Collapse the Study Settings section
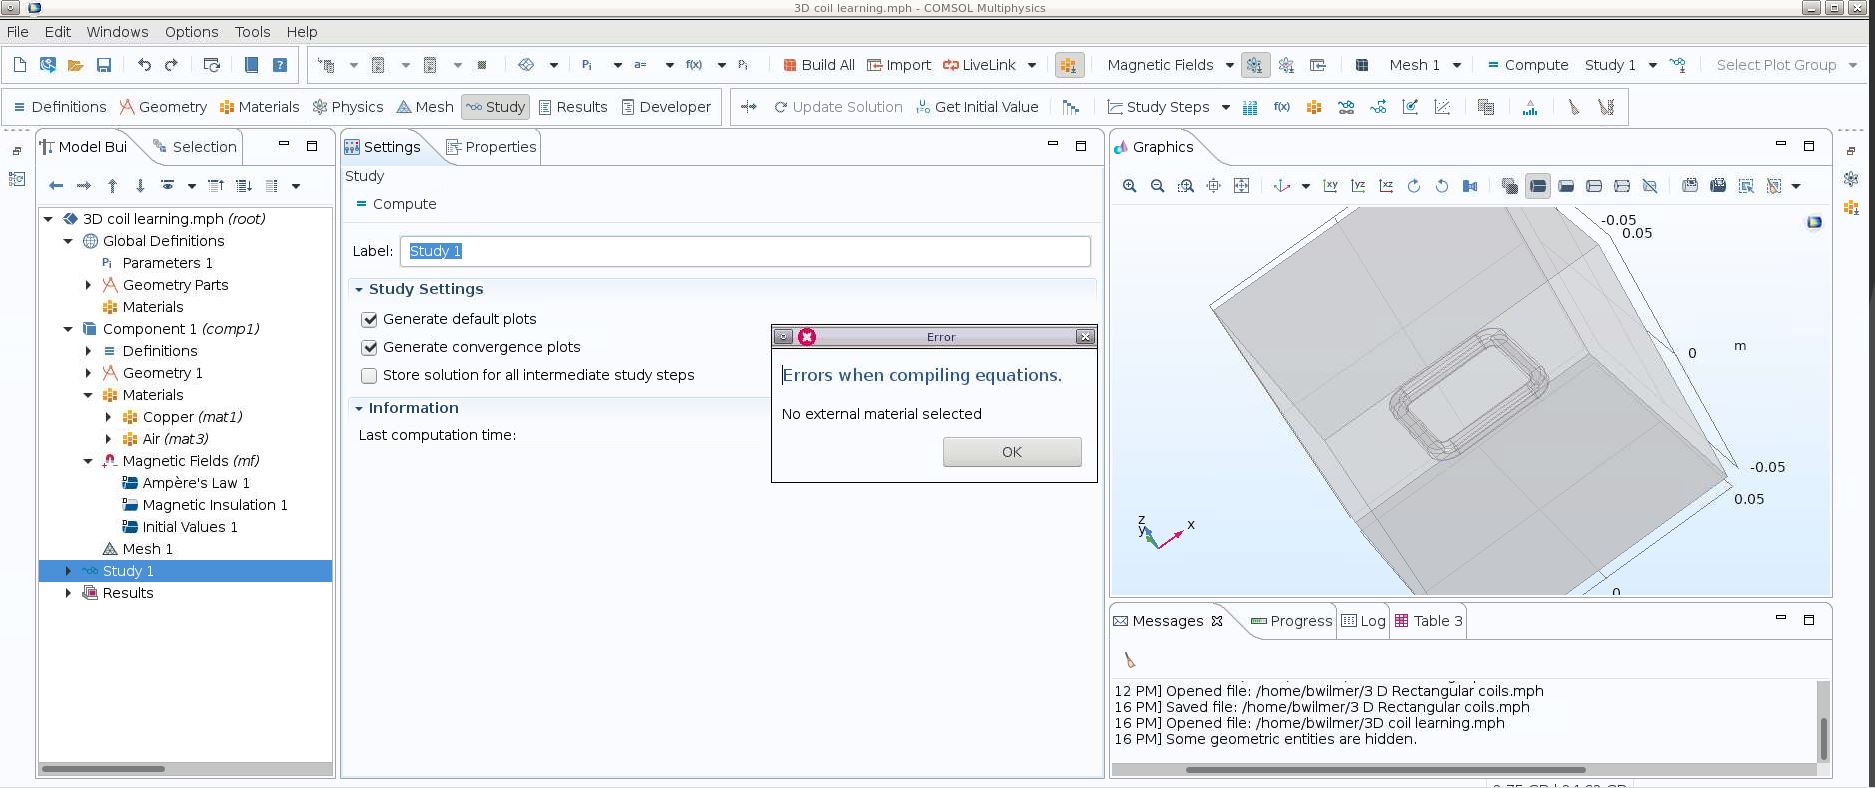This screenshot has width=1875, height=788. (359, 289)
